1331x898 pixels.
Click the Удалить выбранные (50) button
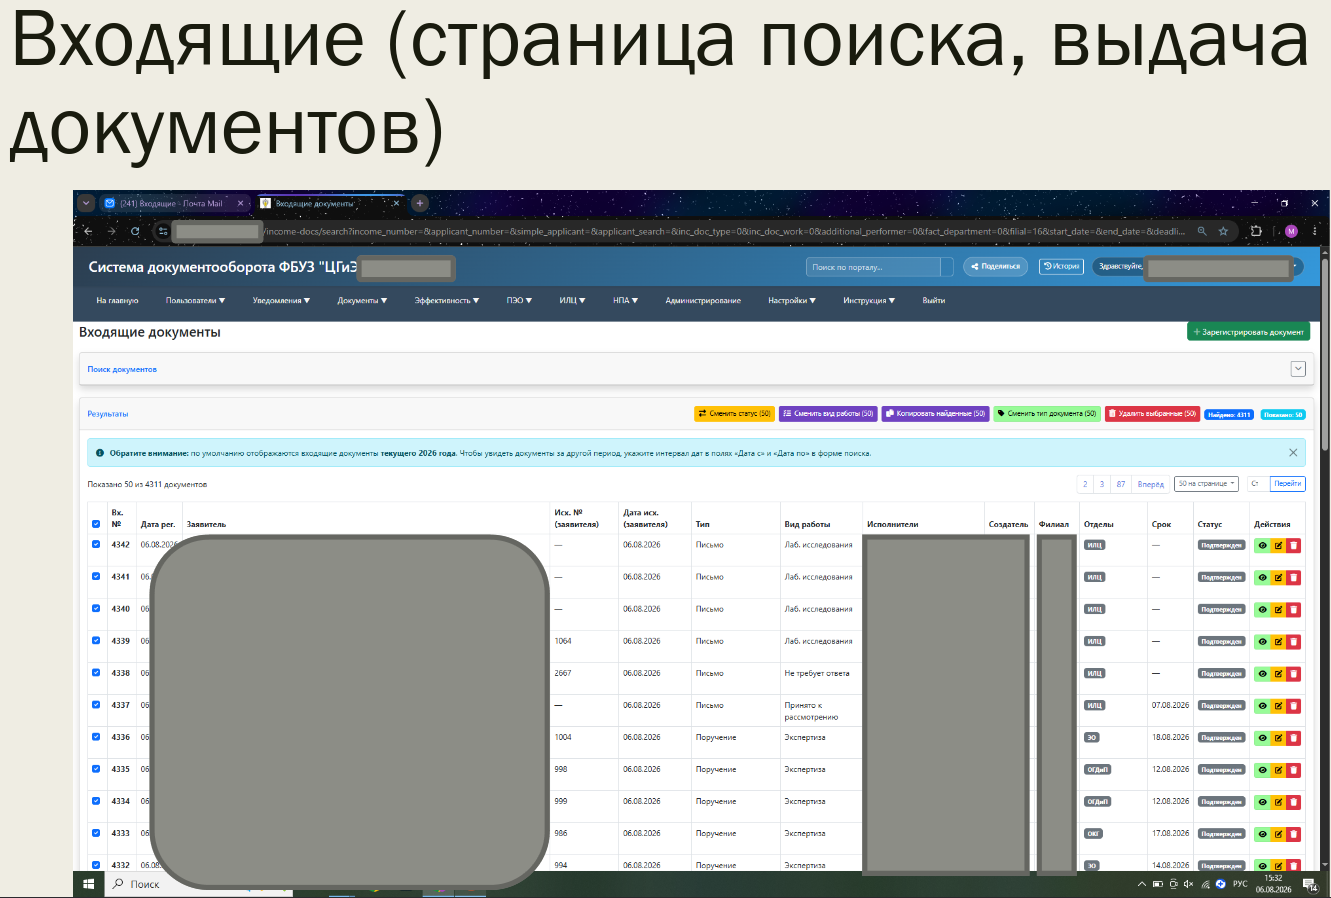pos(1152,414)
